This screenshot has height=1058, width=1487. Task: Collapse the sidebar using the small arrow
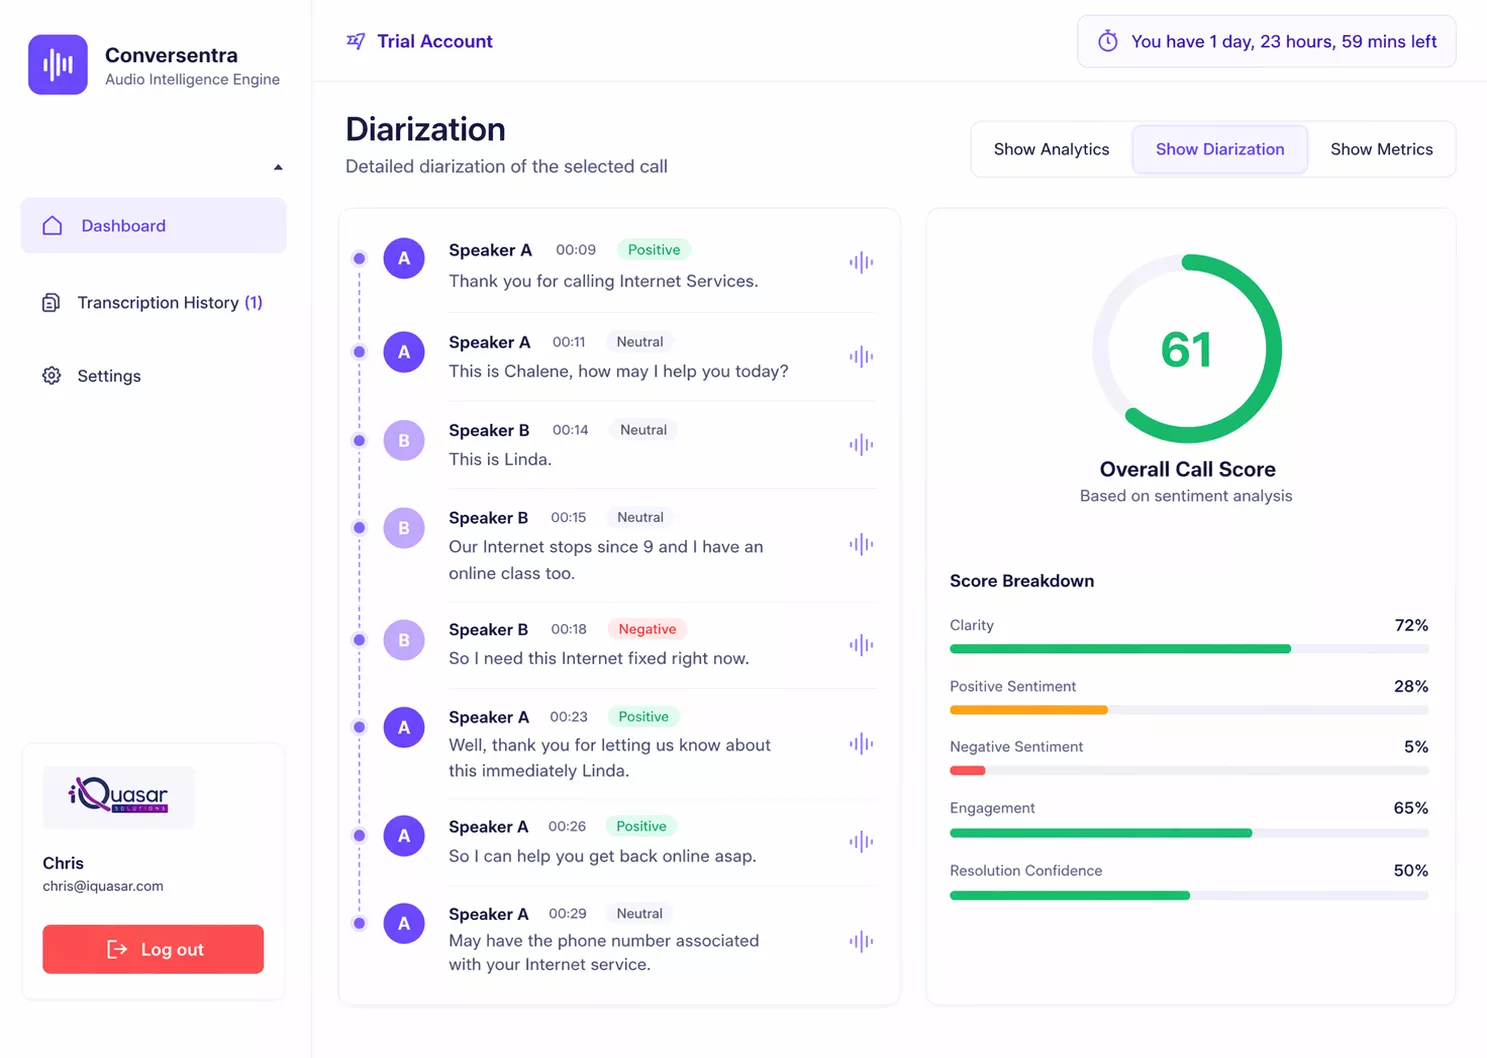(278, 167)
